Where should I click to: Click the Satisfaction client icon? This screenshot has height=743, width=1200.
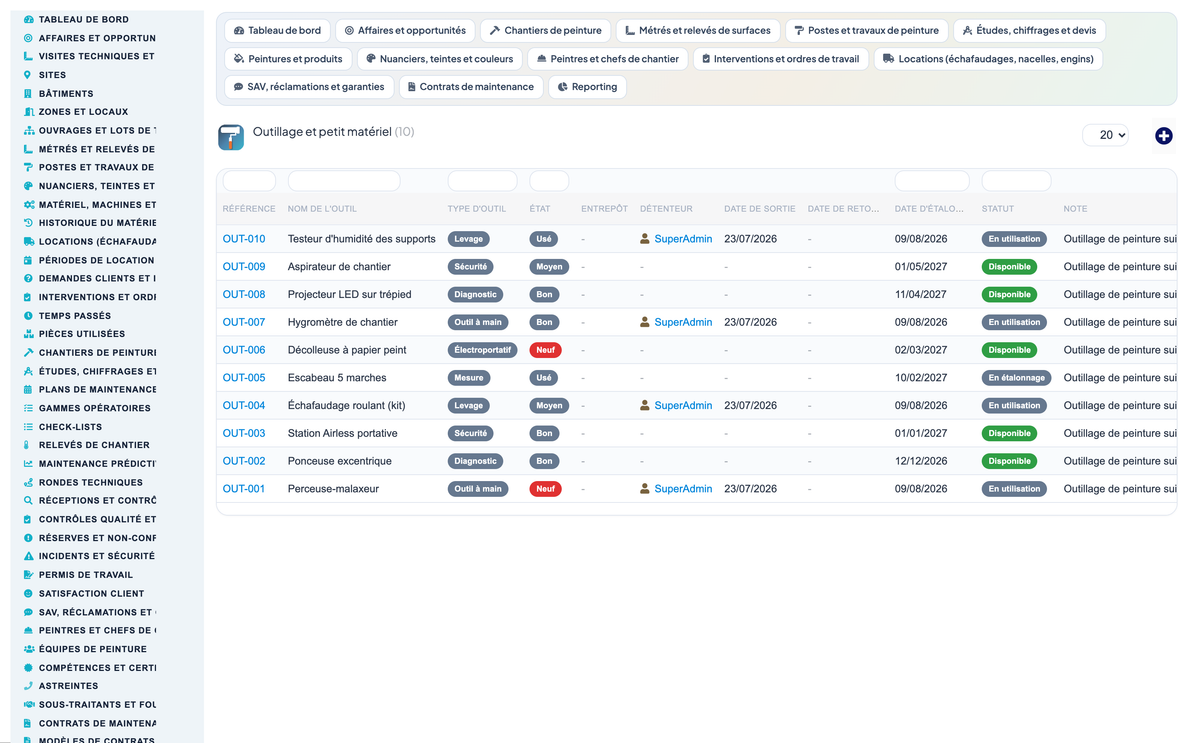(28, 593)
